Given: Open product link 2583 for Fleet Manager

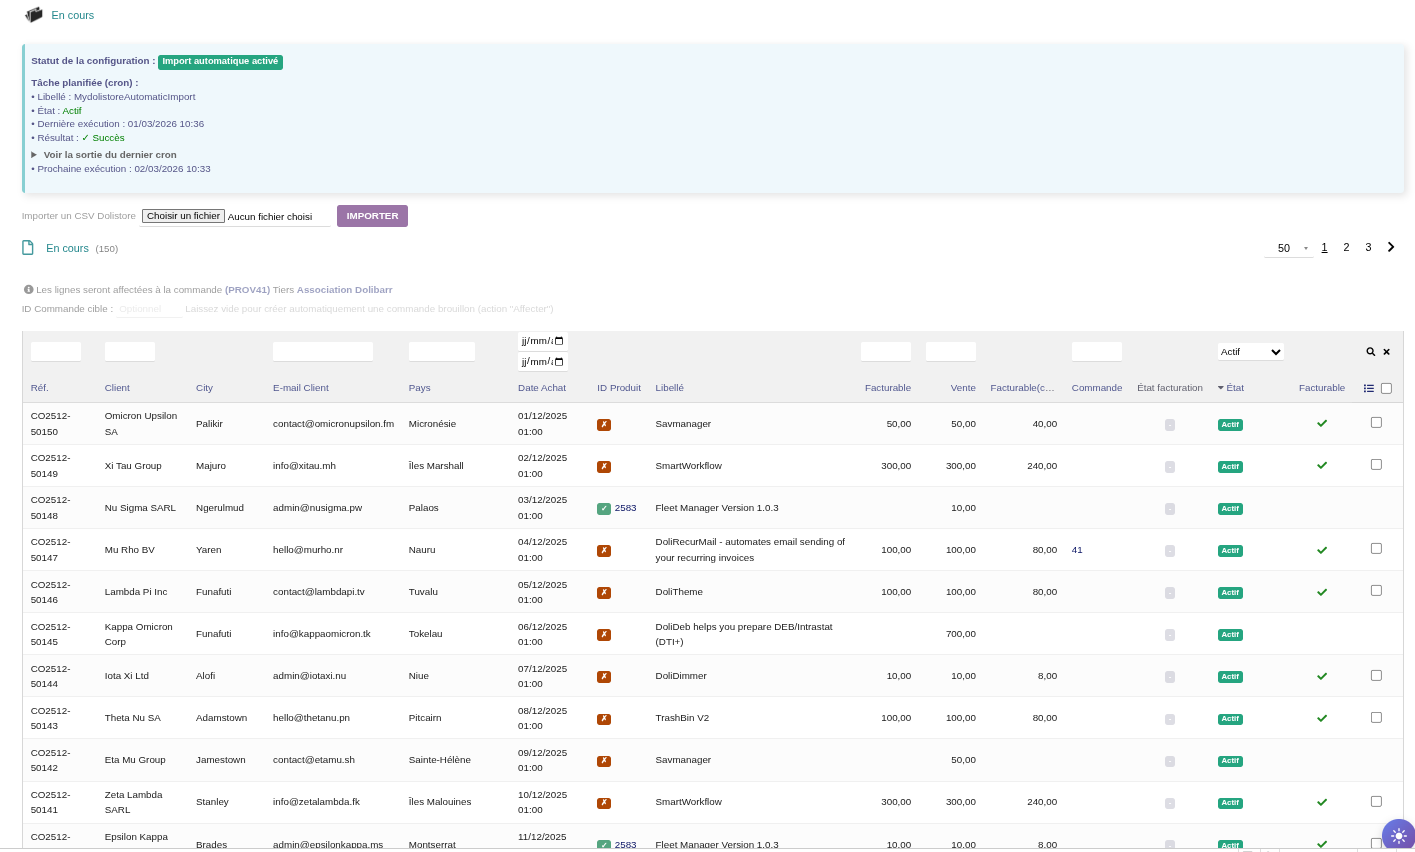Looking at the screenshot, I should (625, 508).
